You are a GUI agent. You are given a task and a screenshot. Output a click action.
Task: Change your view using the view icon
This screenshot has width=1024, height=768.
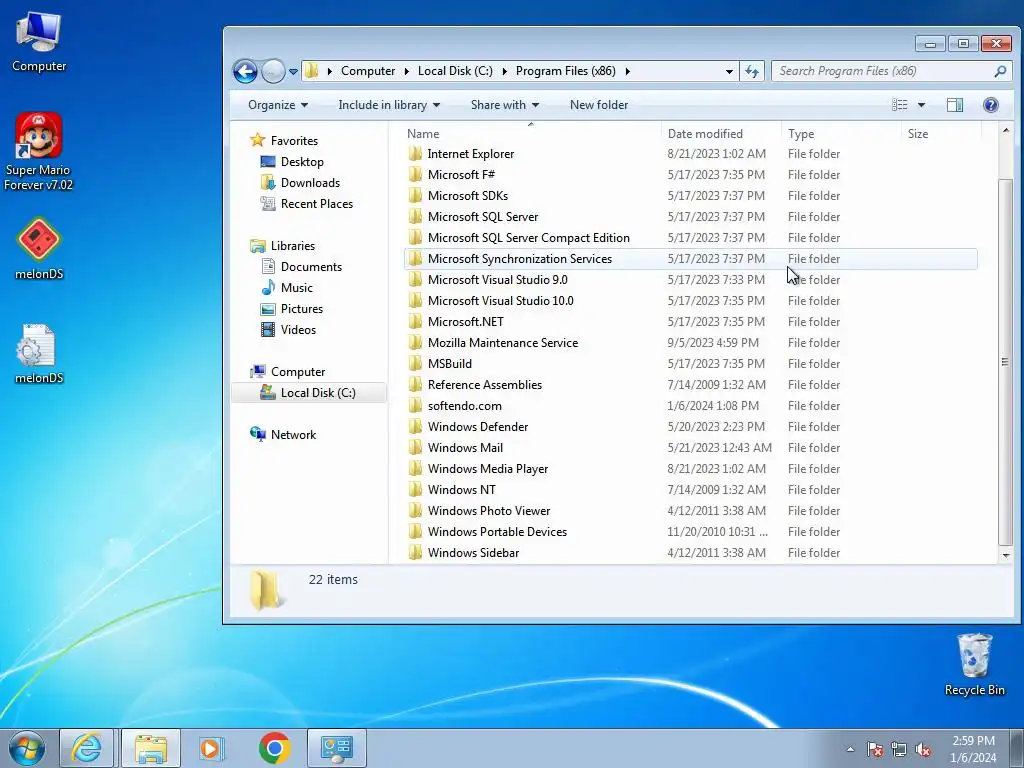900,105
